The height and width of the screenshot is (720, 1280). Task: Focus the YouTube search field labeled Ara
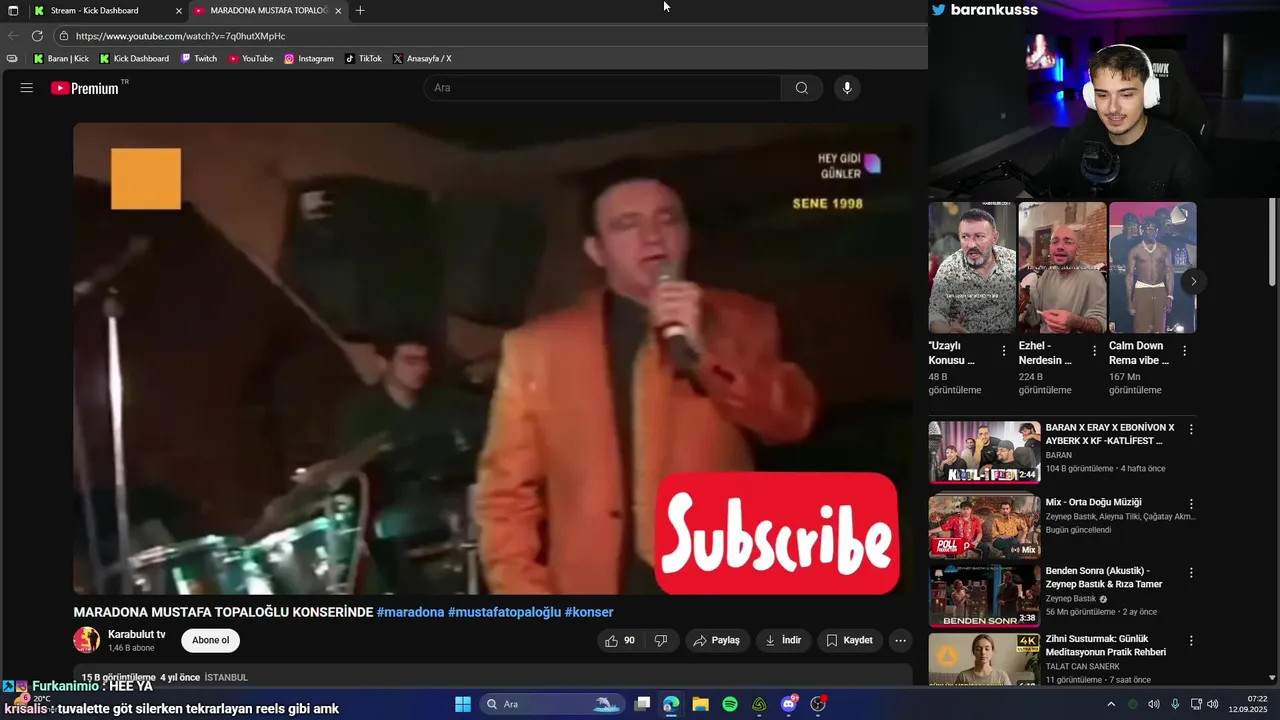(x=603, y=88)
